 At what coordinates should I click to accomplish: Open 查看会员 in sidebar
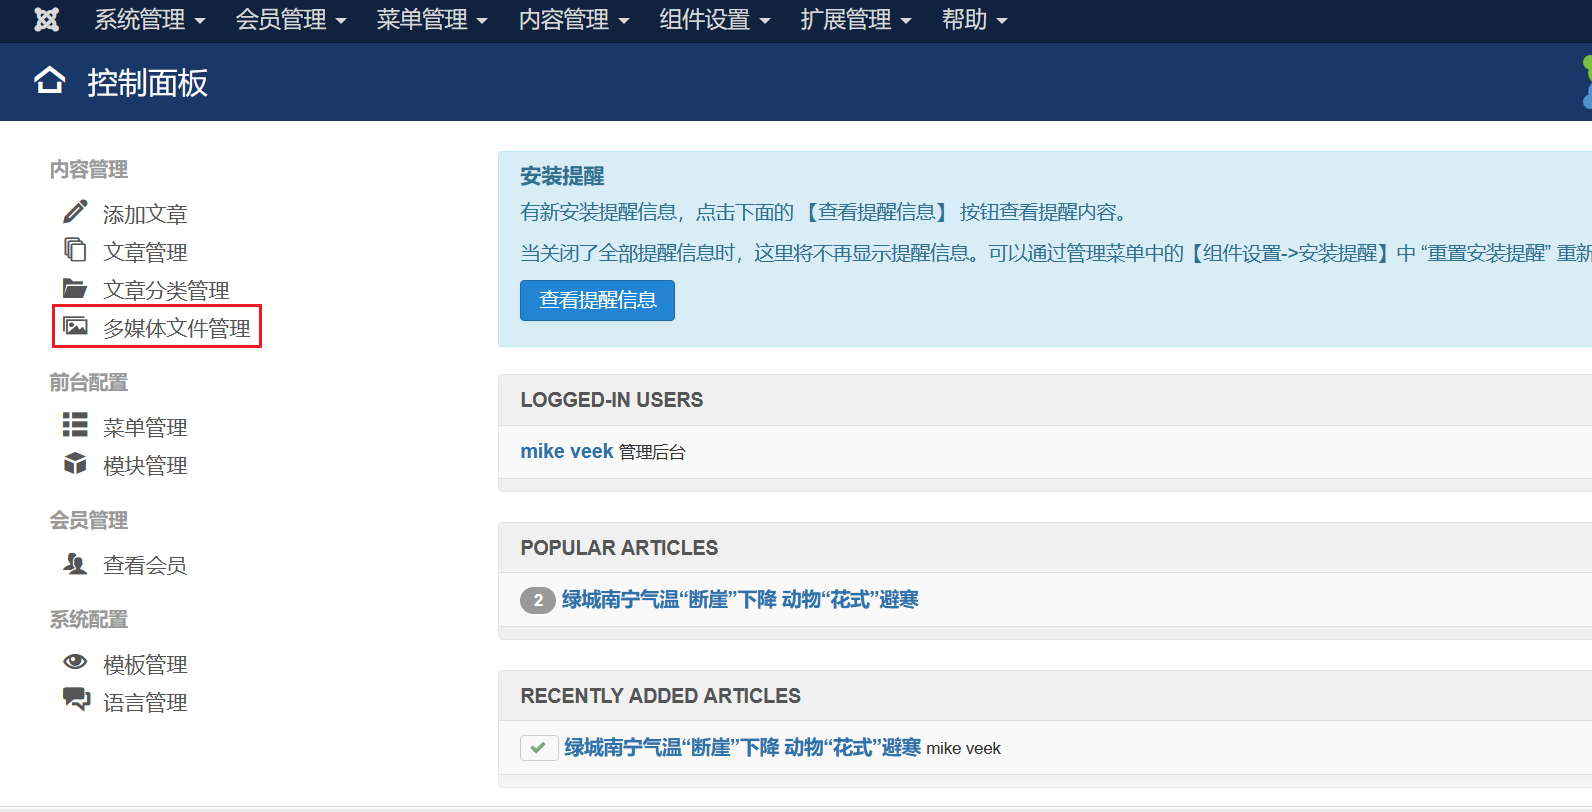coord(145,565)
